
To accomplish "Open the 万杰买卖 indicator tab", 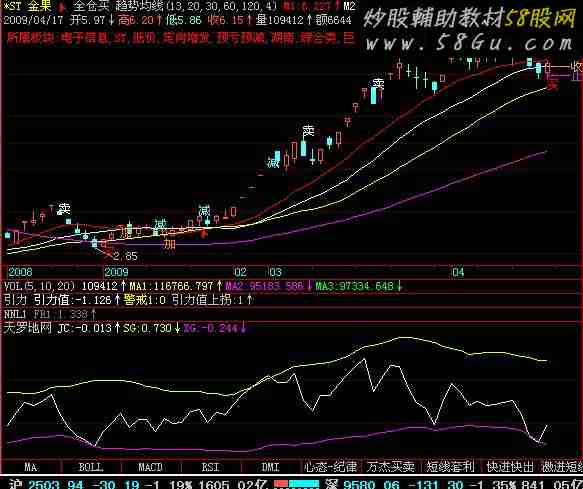I will tap(390, 467).
